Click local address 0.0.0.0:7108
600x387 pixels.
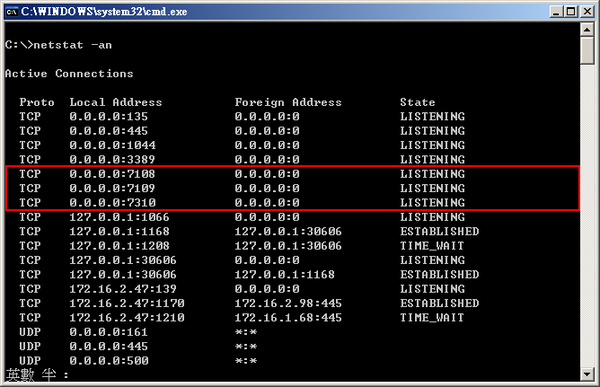pos(112,174)
